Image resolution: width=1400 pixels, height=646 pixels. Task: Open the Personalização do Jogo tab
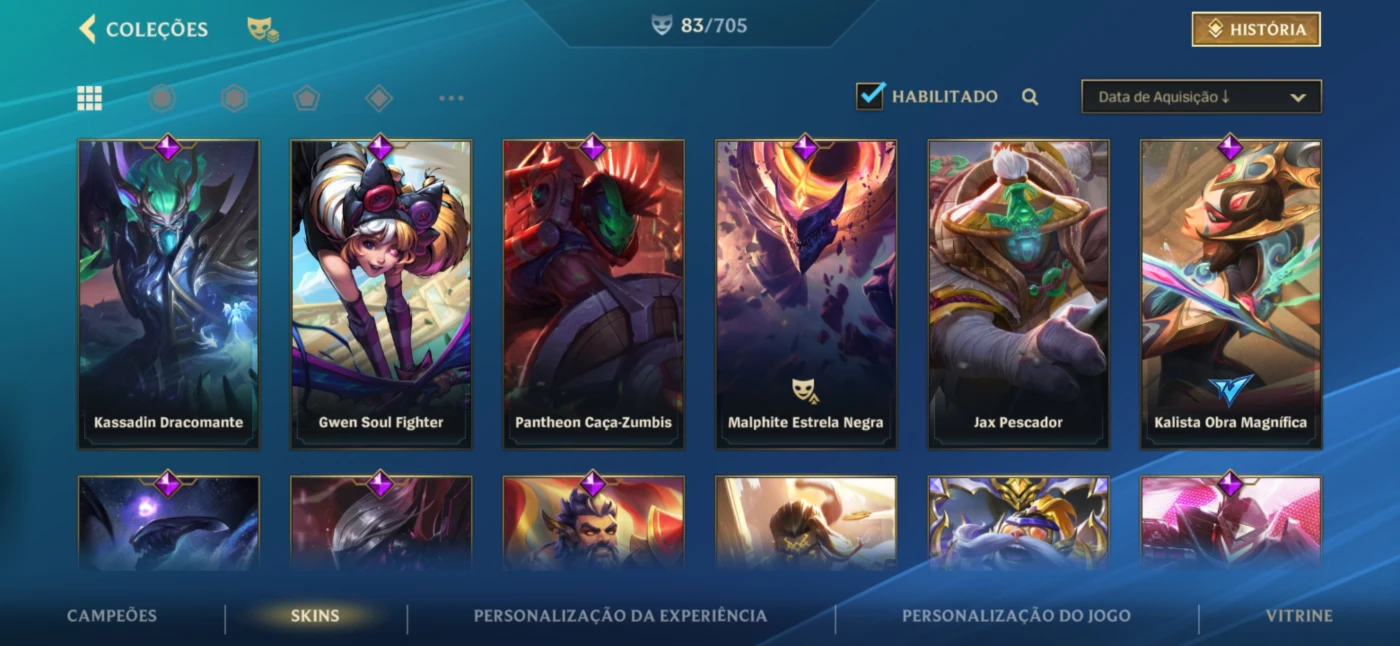[x=1016, y=616]
